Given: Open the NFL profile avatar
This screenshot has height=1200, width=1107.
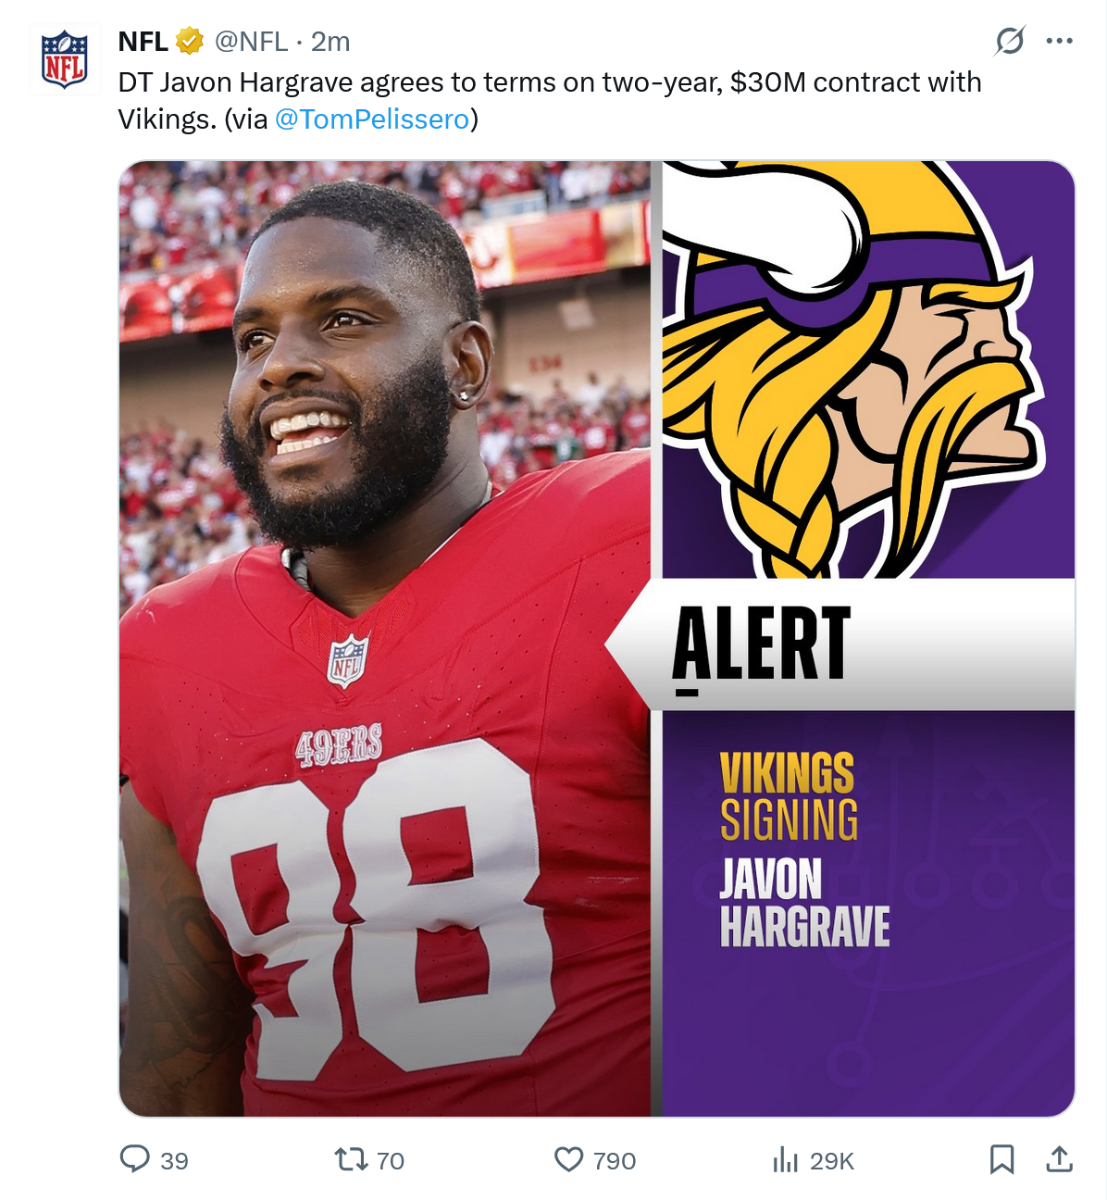Looking at the screenshot, I should click(64, 60).
